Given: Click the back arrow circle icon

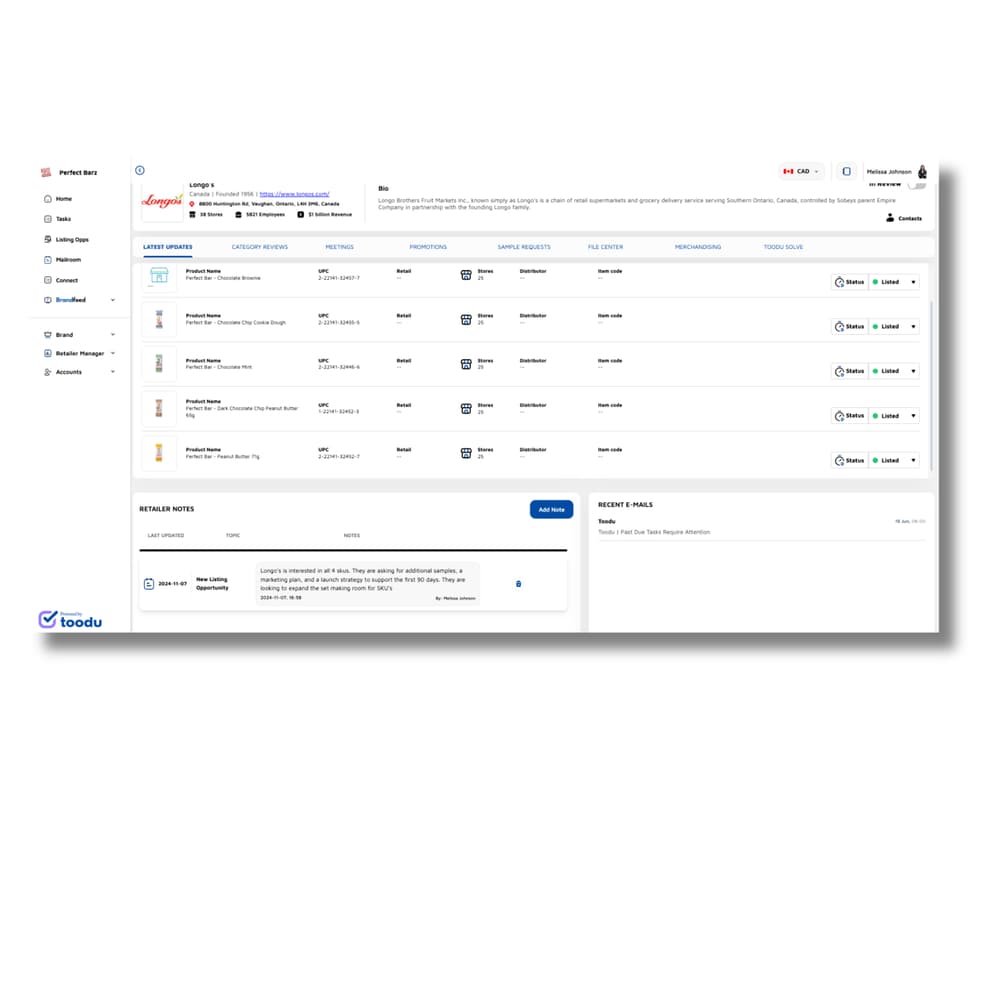Looking at the screenshot, I should tap(140, 170).
